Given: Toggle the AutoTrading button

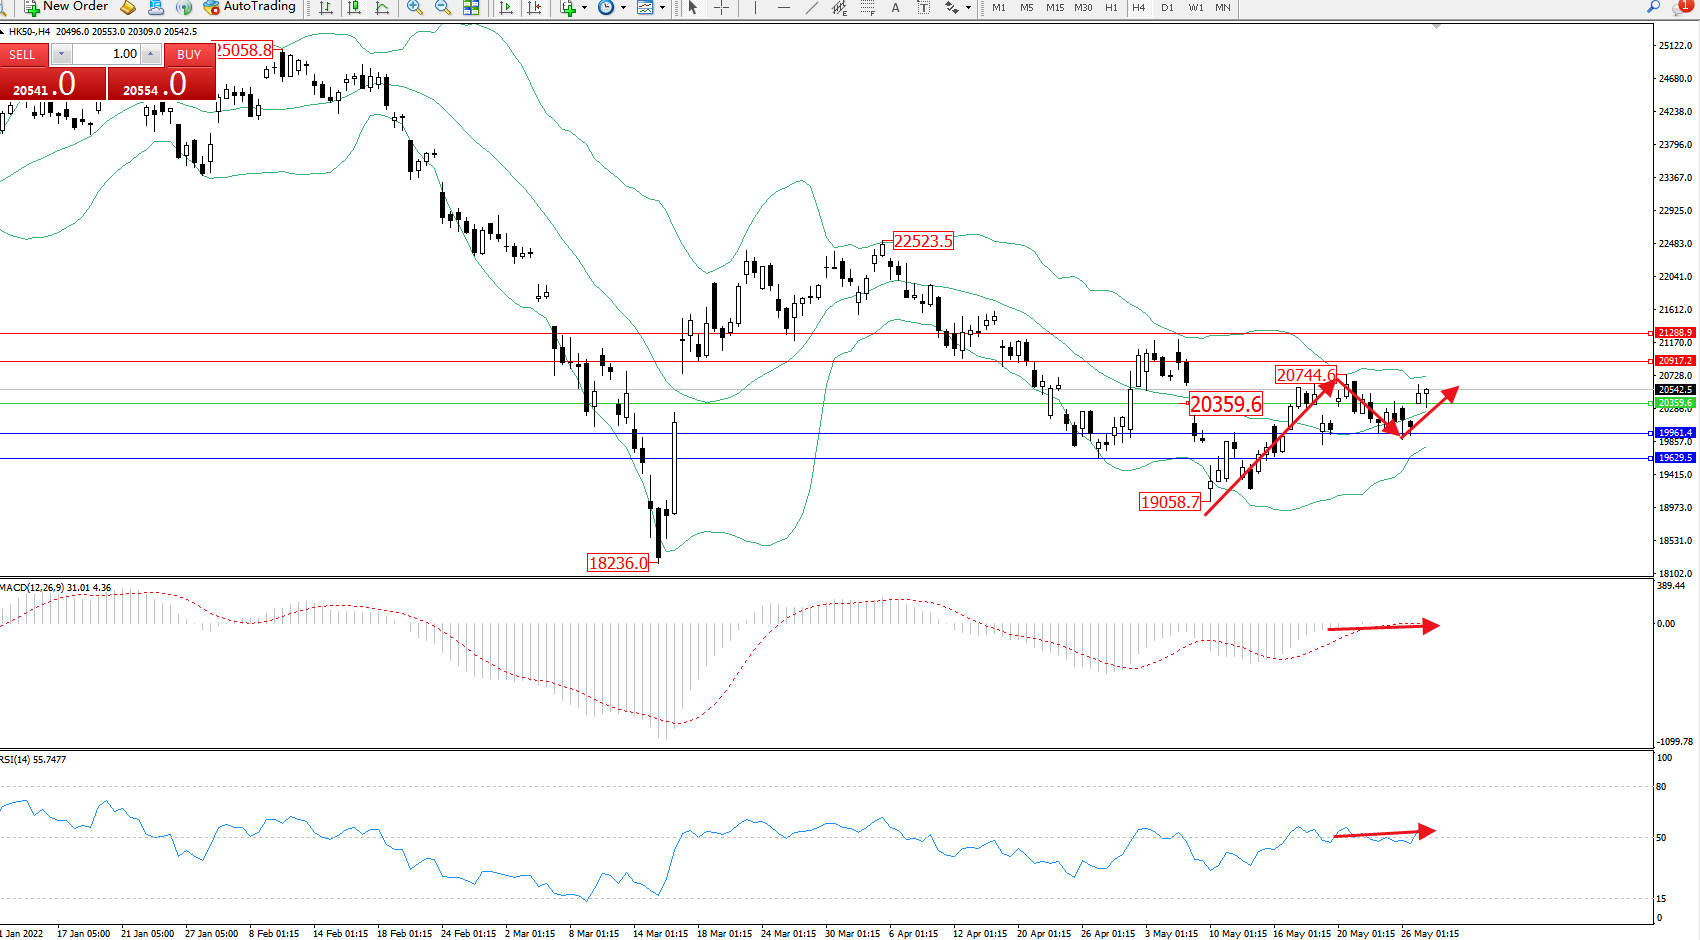Looking at the screenshot, I should 250,7.
